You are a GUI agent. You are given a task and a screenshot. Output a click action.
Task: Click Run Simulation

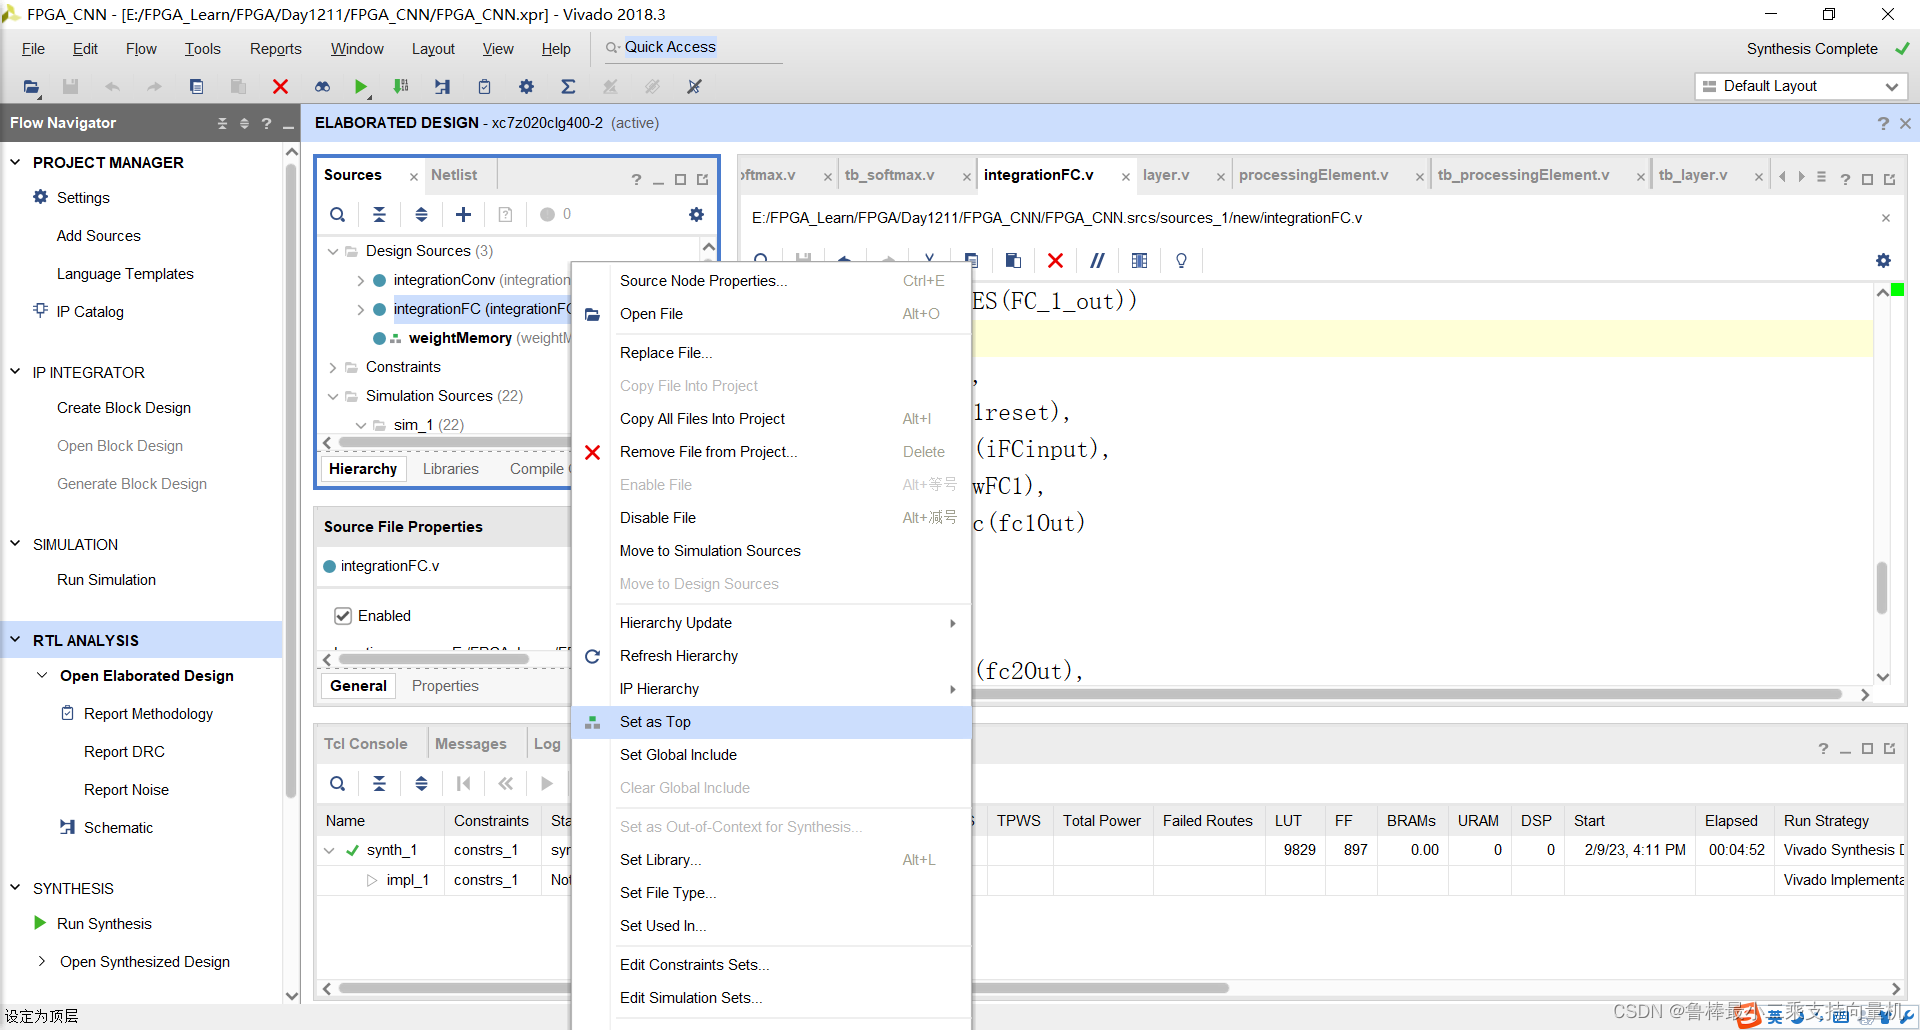click(106, 580)
